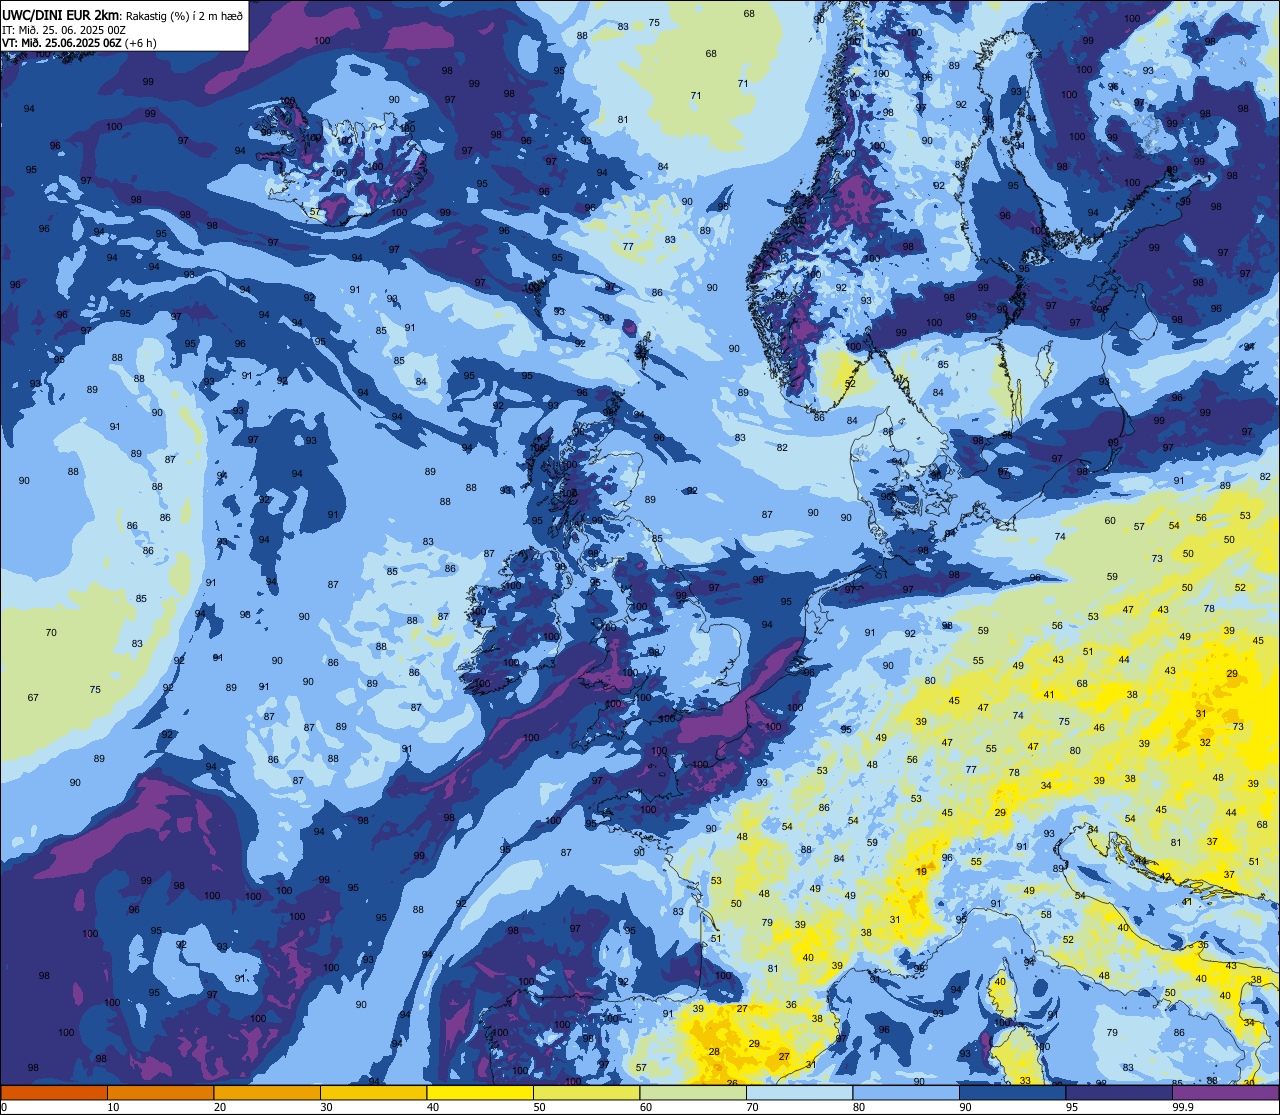Click the map value "70" in the pale green area
The height and width of the screenshot is (1115, 1280).
51,632
